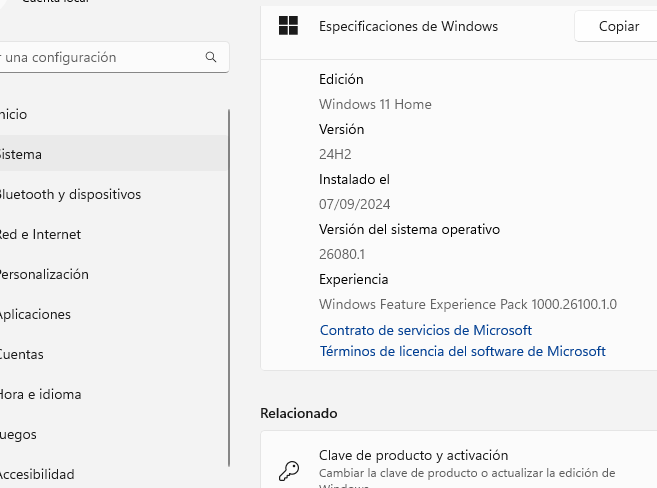The width and height of the screenshot is (657, 488).
Task: Select Sistema in the sidebar
Action: tap(114, 154)
